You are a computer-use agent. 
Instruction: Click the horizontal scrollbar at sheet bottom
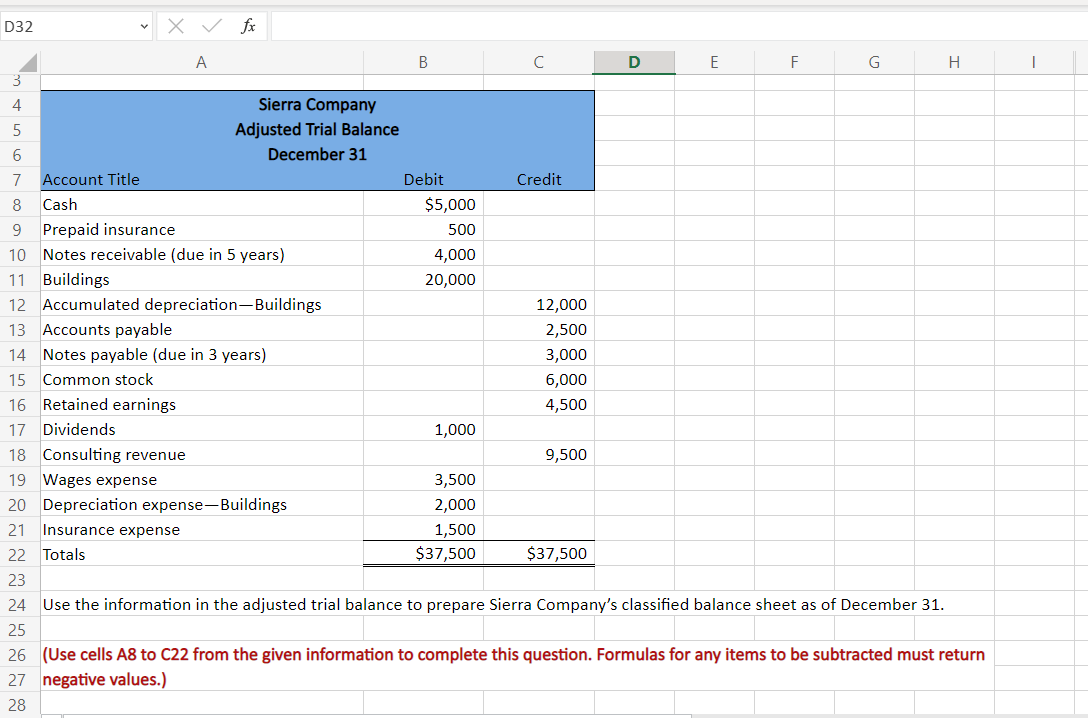coord(378,716)
